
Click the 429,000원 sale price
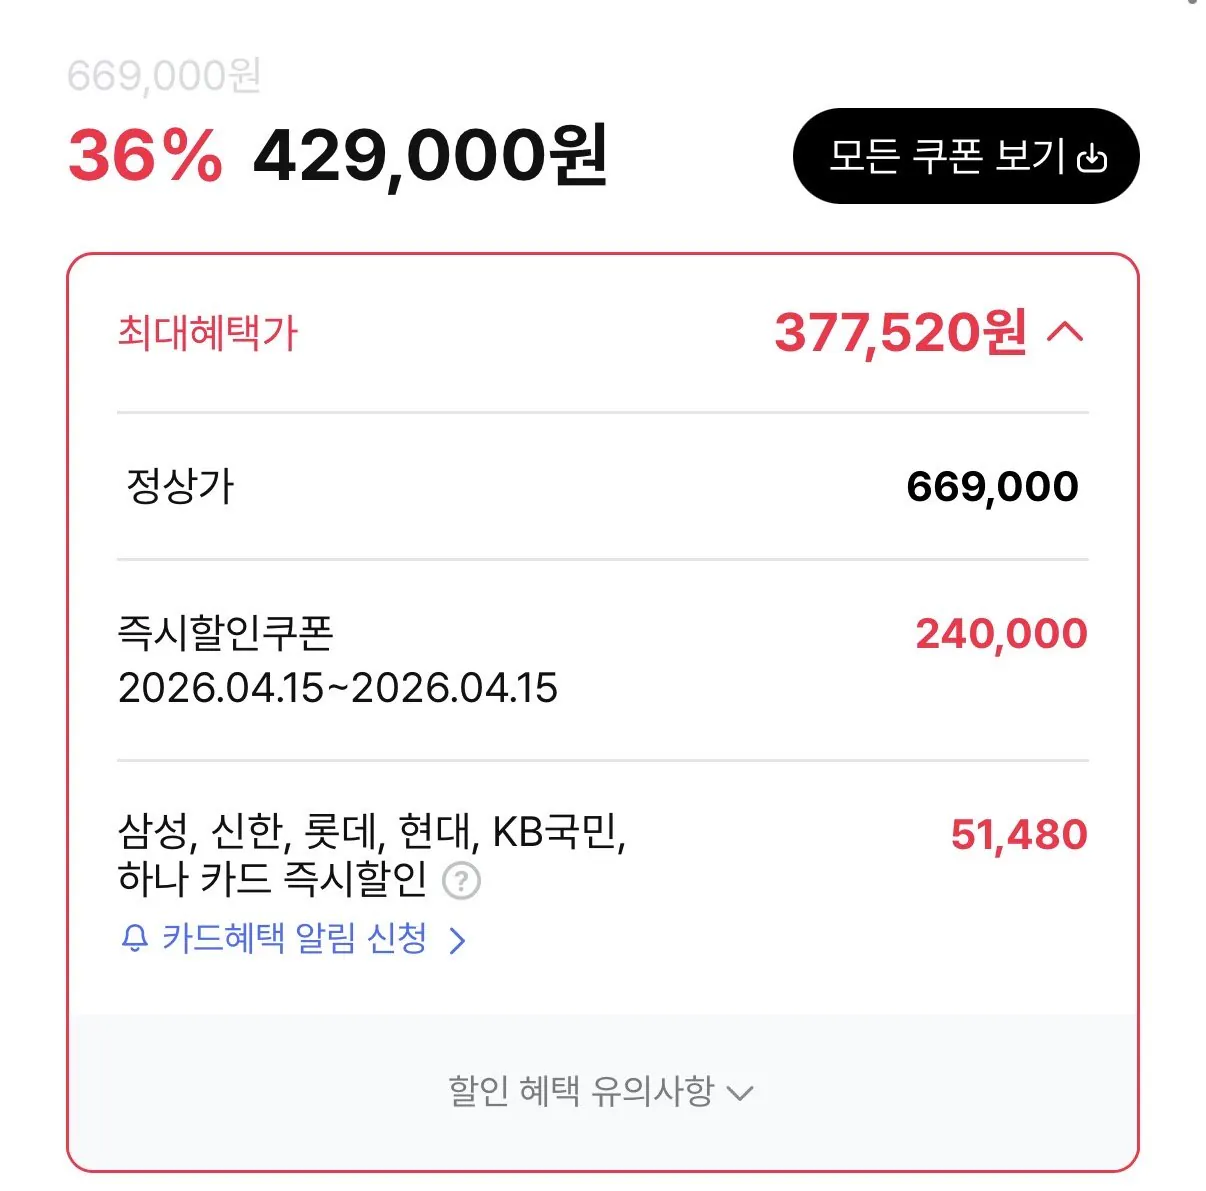430,157
